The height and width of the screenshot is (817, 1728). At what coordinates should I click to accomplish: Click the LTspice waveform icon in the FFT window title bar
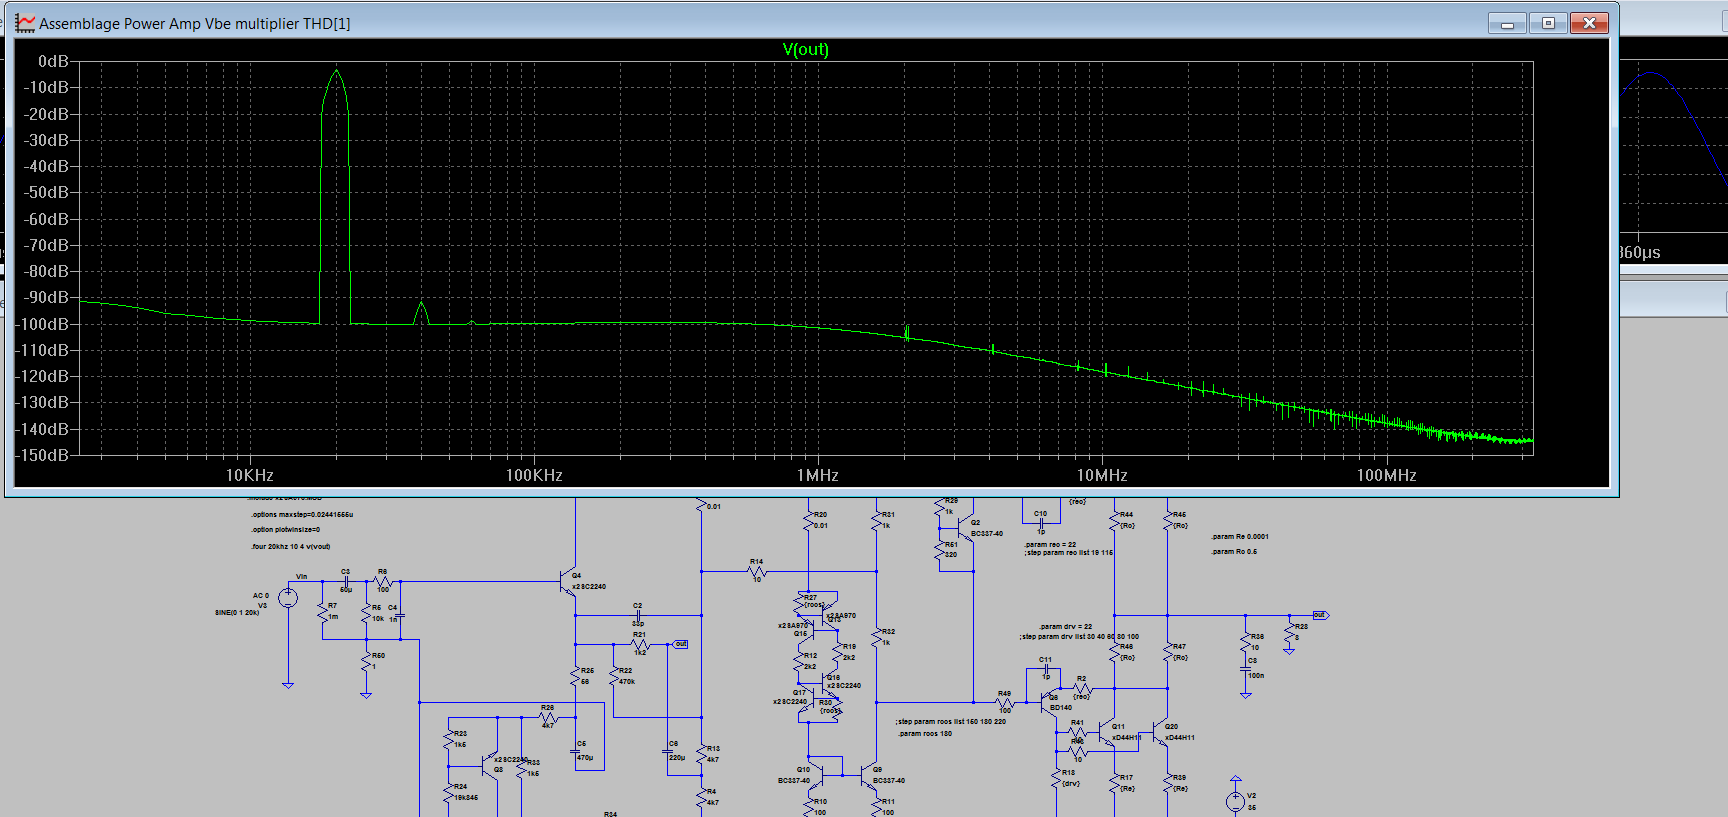[x=25, y=23]
